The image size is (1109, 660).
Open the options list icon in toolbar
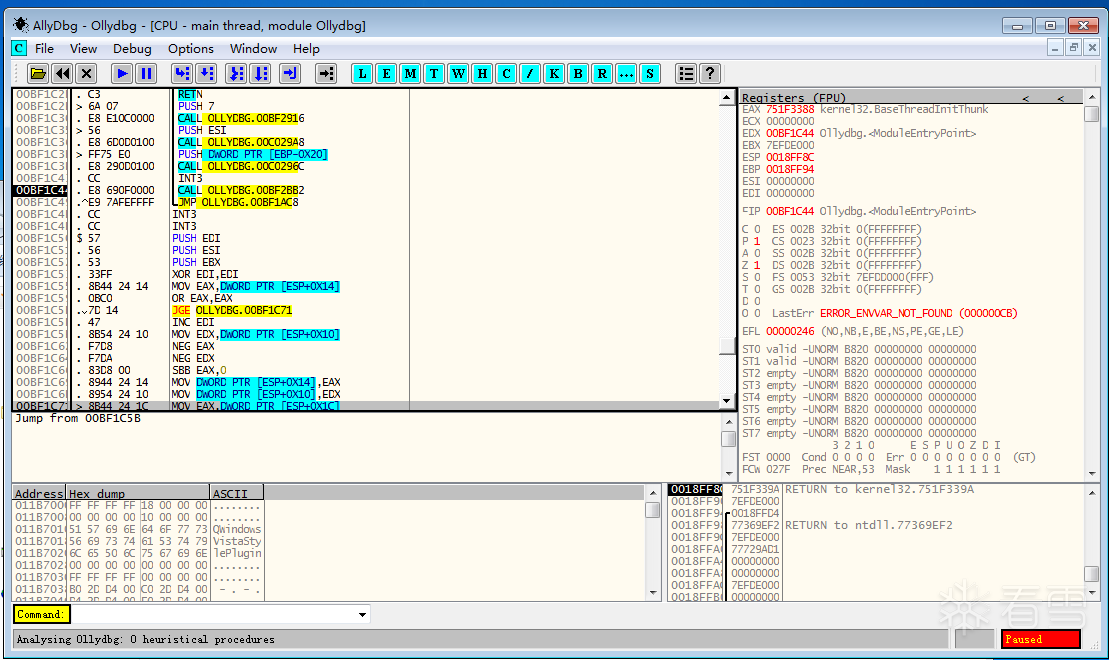coord(686,74)
